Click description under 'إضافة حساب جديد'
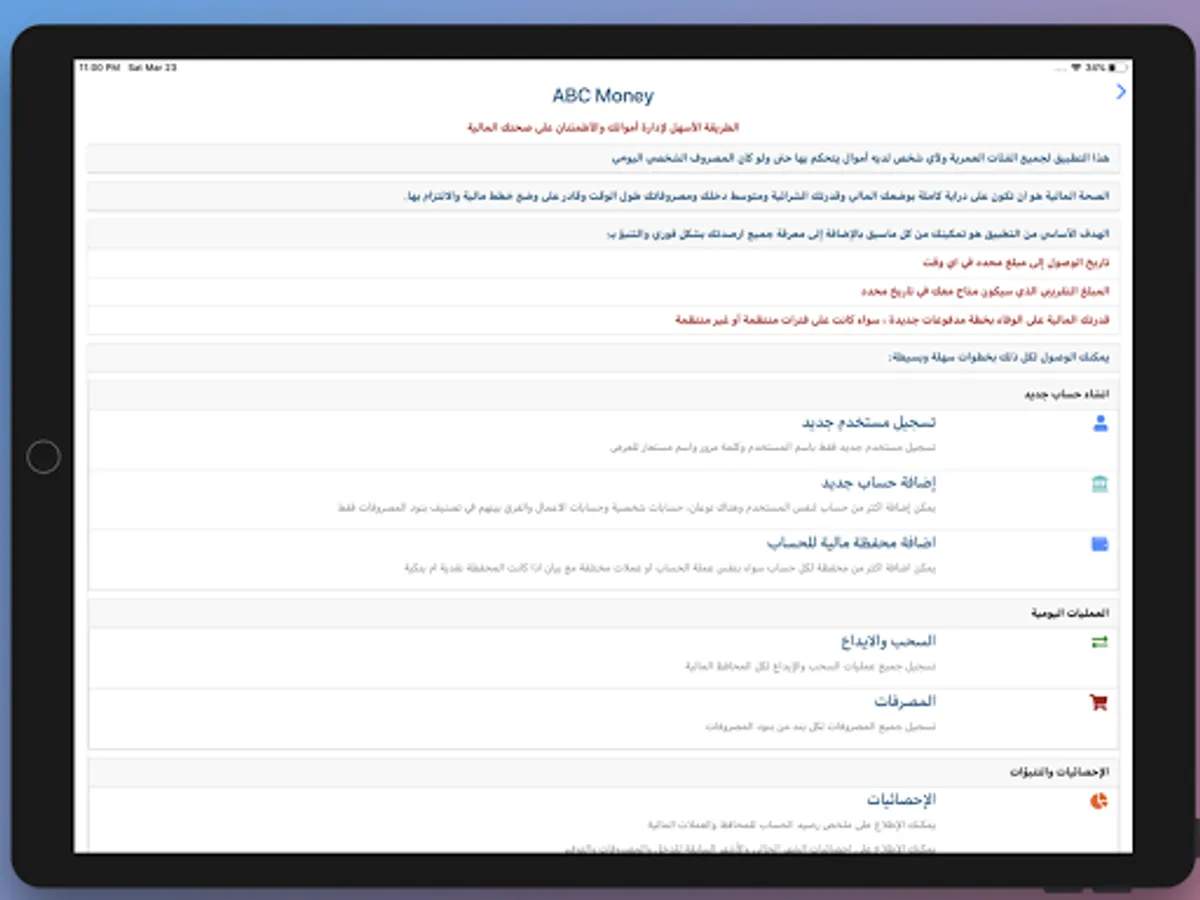This screenshot has width=1200, height=900. [x=637, y=508]
